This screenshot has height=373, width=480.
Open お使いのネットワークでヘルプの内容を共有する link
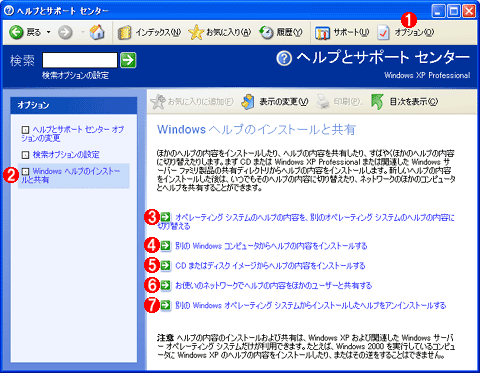[x=274, y=285]
